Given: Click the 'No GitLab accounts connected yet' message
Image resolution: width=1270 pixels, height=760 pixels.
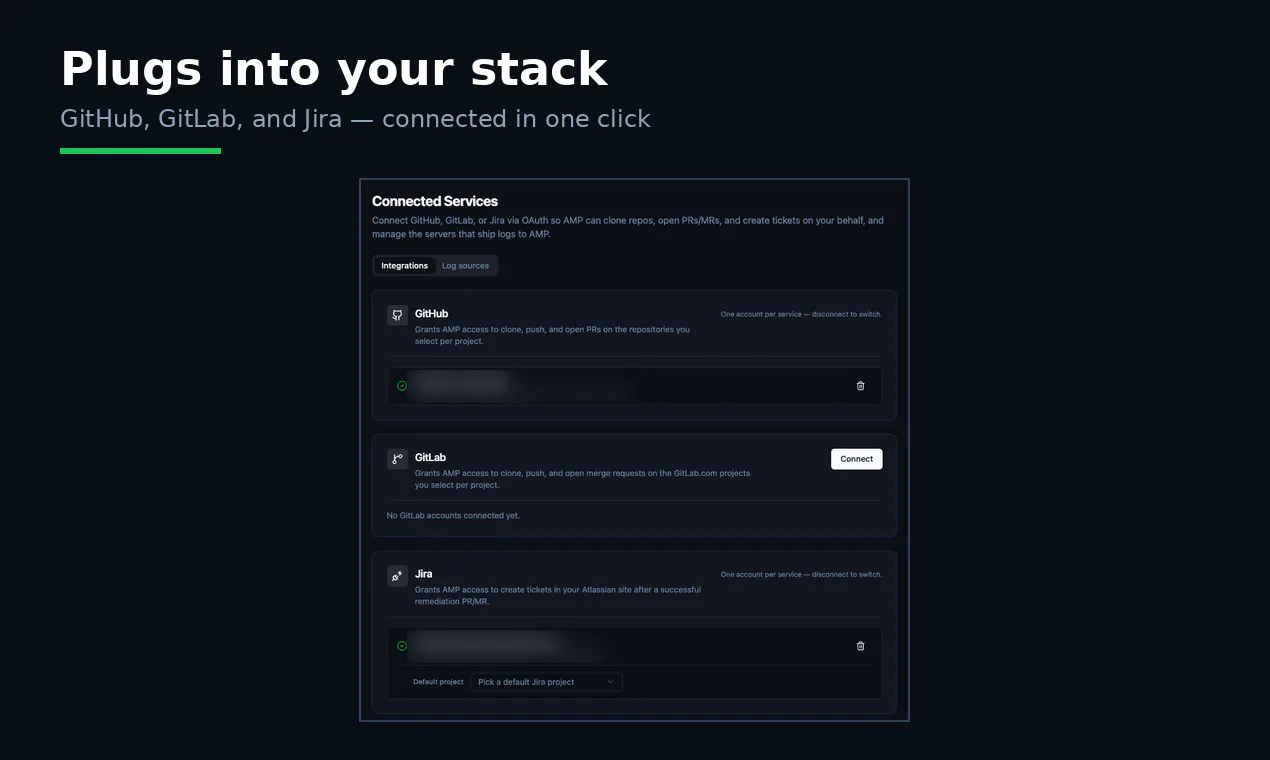Looking at the screenshot, I should pyautogui.click(x=453, y=516).
